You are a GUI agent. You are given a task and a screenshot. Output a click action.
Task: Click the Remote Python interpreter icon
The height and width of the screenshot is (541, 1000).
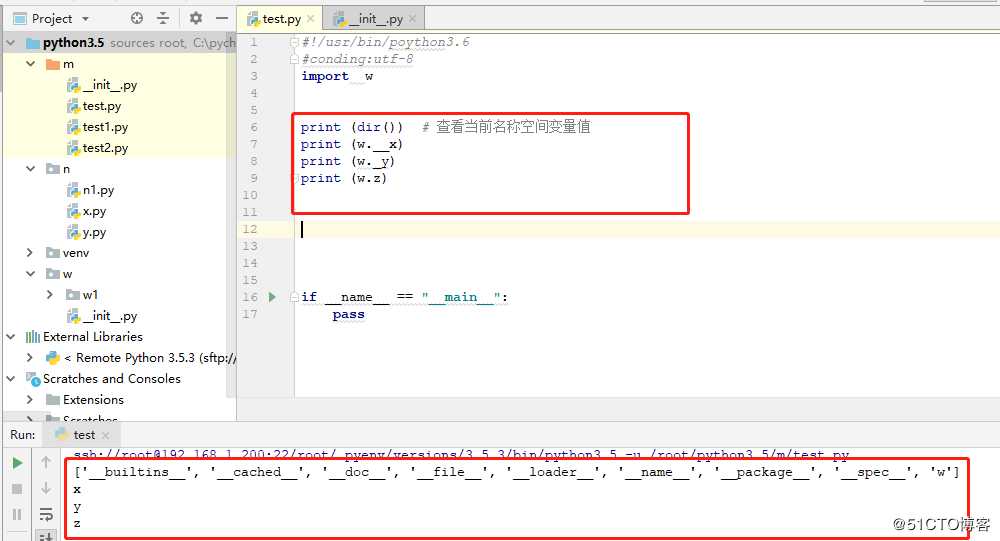(53, 357)
